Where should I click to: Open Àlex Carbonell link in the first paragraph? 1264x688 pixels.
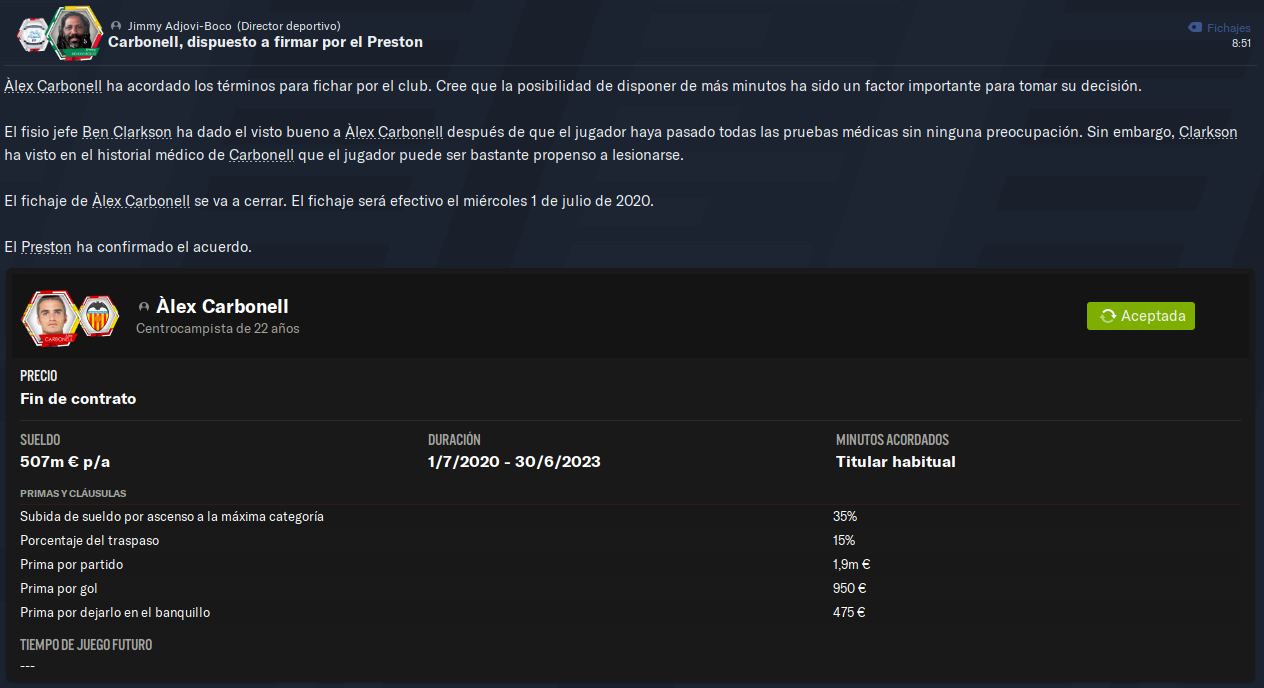[x=53, y=86]
